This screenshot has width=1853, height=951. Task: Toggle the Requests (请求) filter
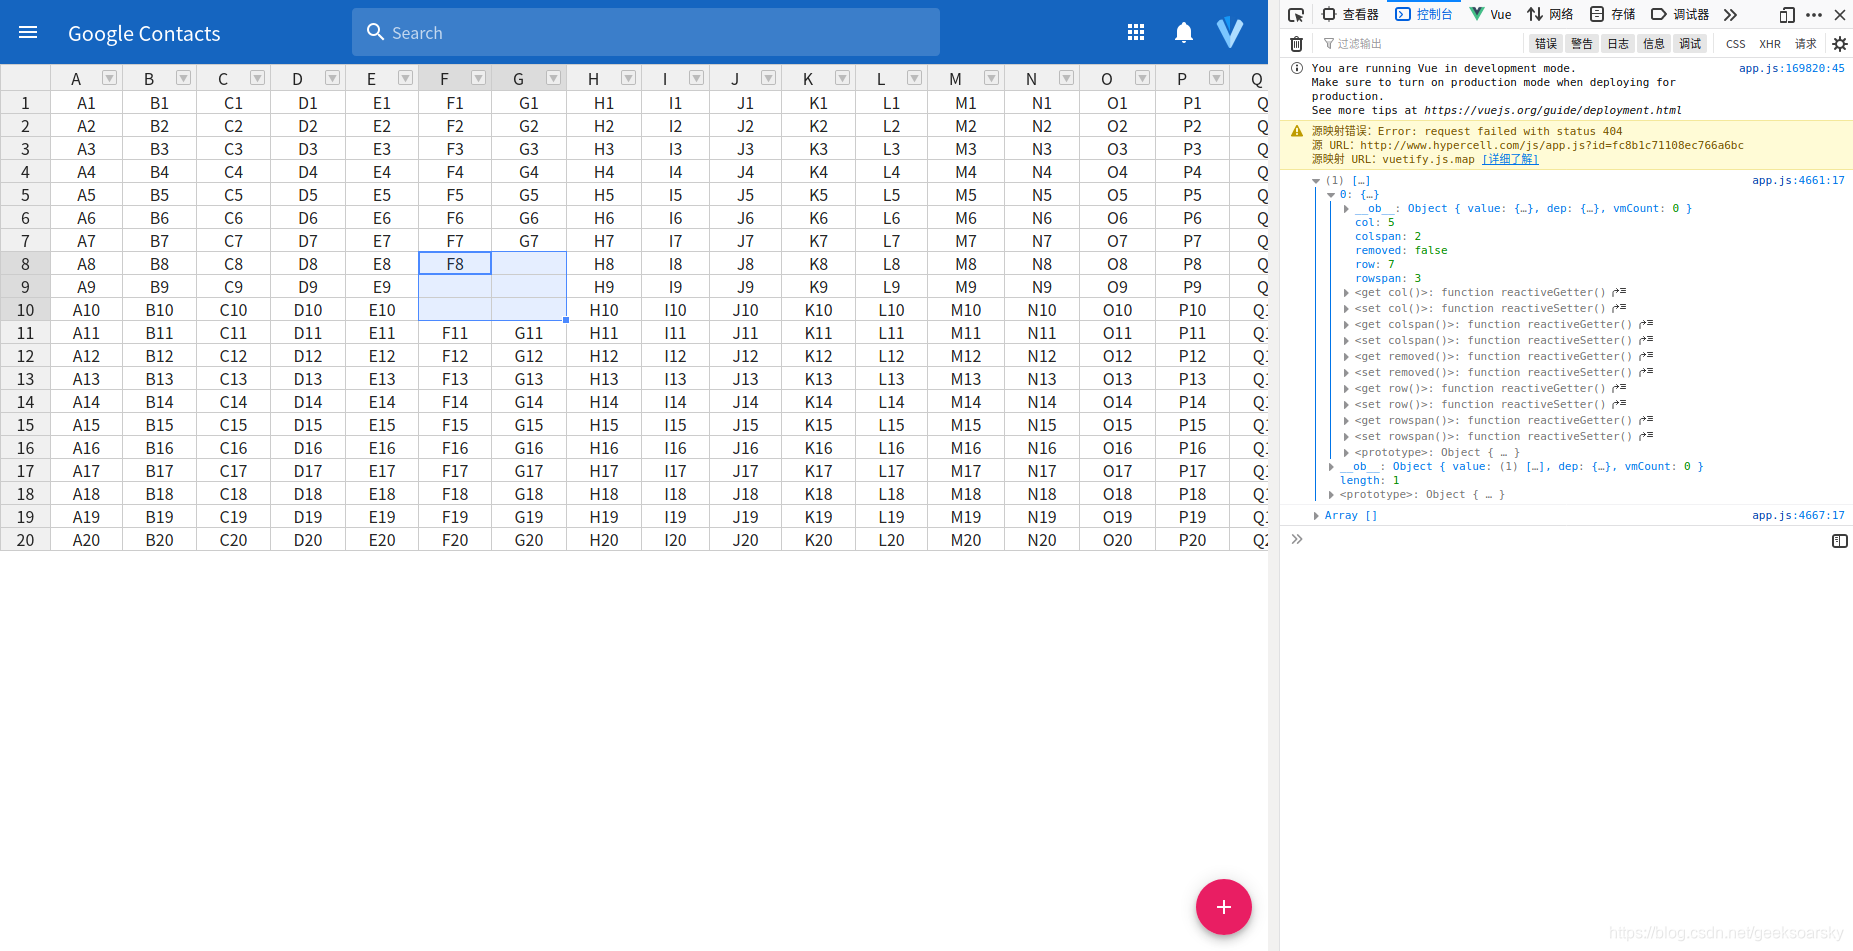coord(1806,44)
